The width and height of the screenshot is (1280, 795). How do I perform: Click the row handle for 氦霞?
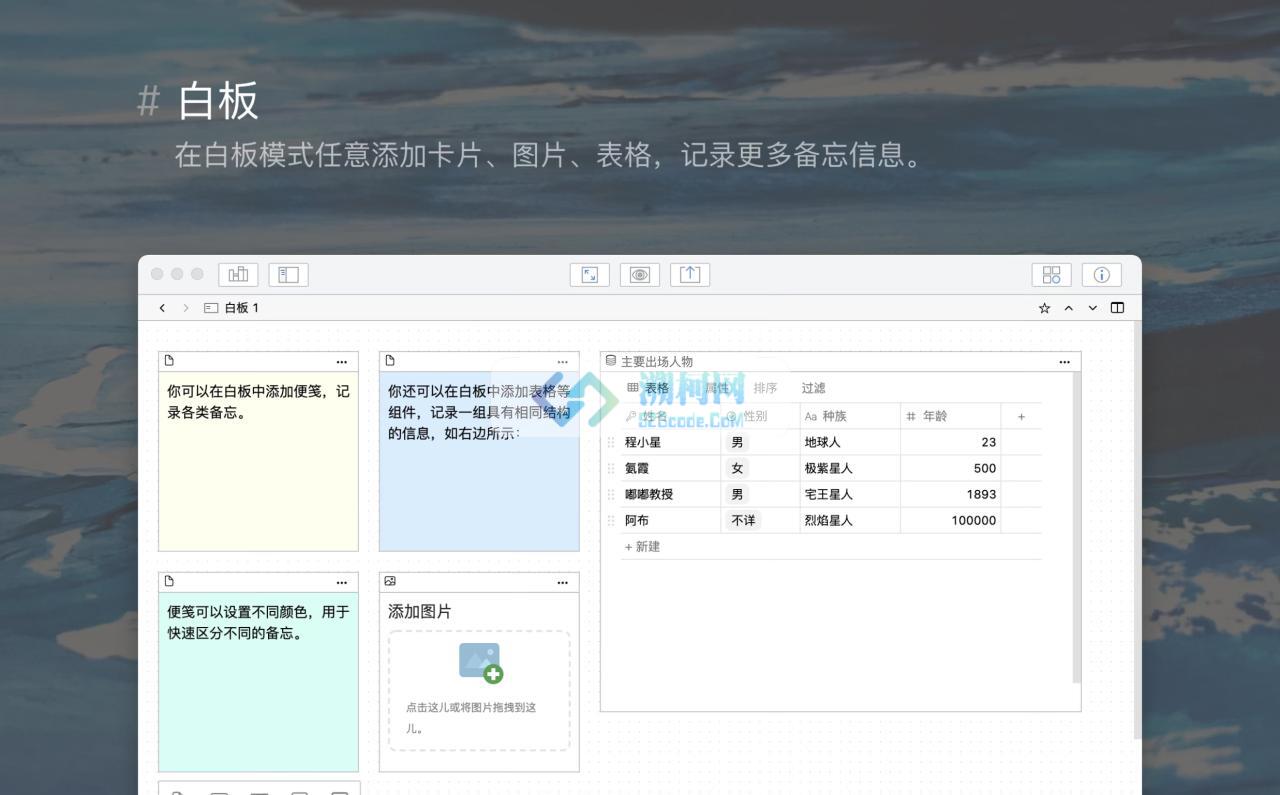(x=611, y=468)
